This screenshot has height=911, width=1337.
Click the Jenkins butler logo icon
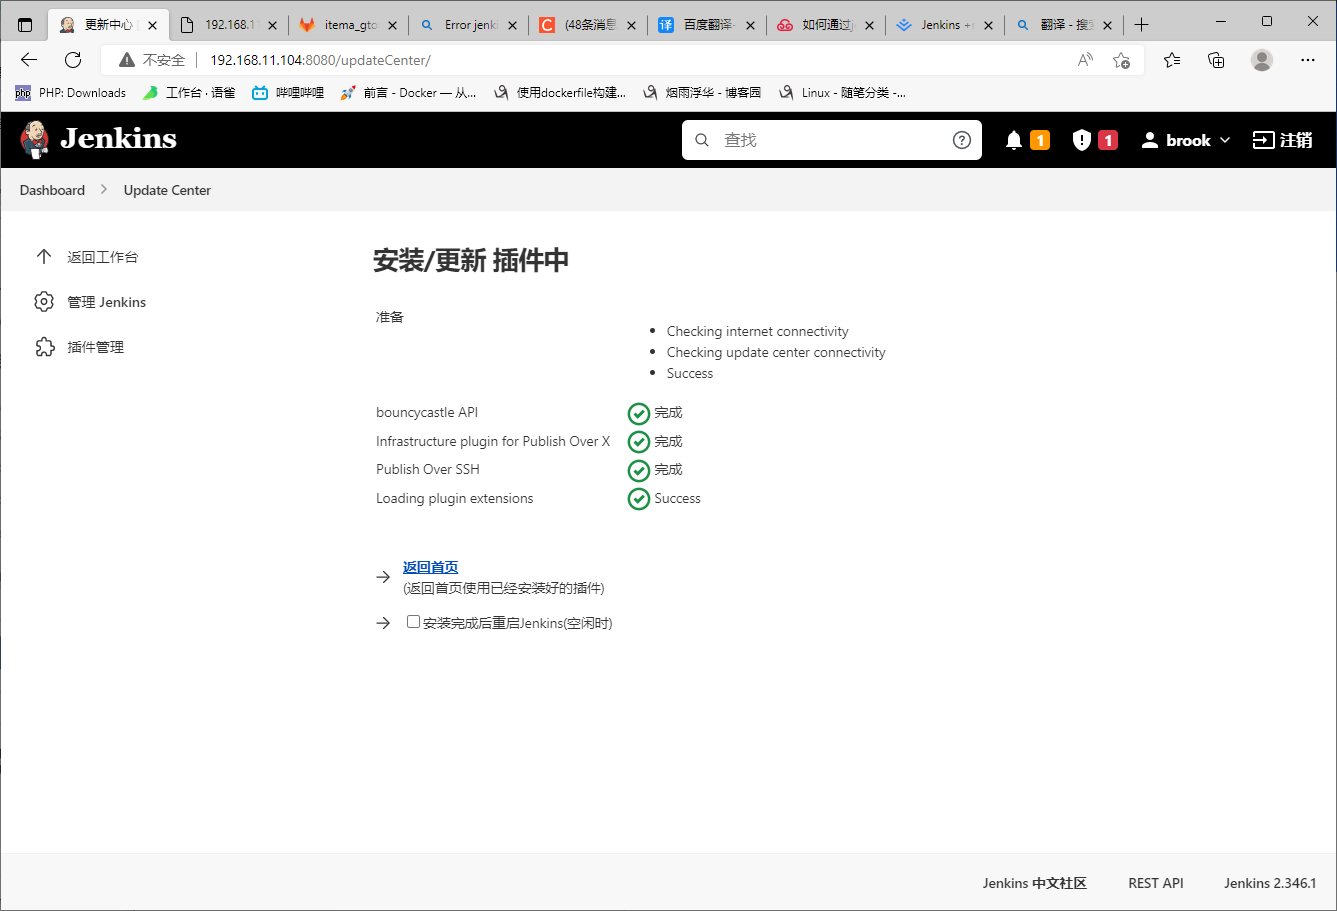34,139
